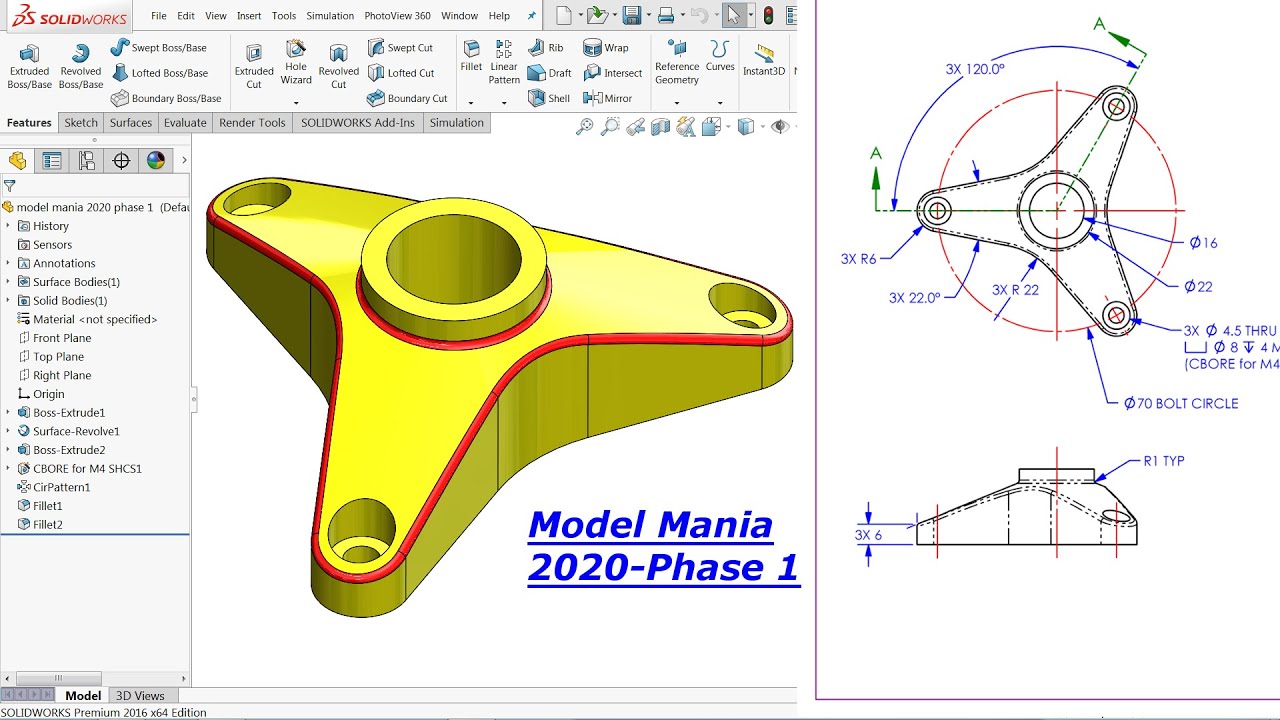
Task: Toggle the Instant3D mode
Action: pos(764,60)
